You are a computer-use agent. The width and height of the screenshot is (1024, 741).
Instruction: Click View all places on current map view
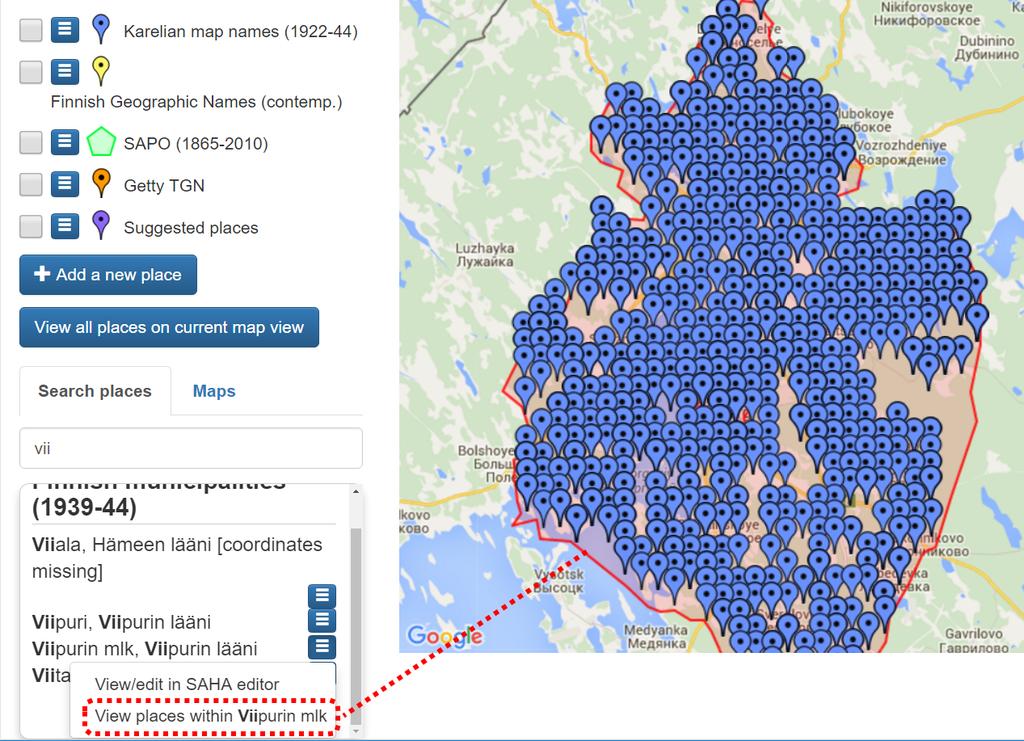[169, 327]
